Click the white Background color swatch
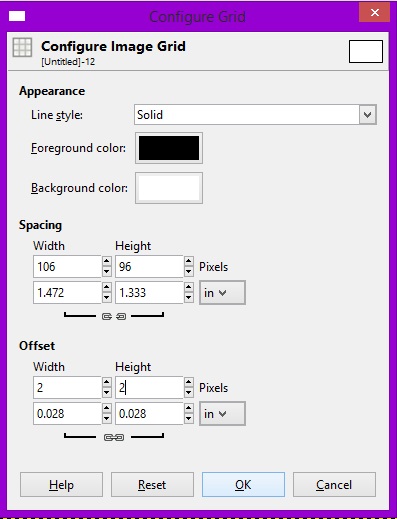397x519 pixels. [169, 188]
